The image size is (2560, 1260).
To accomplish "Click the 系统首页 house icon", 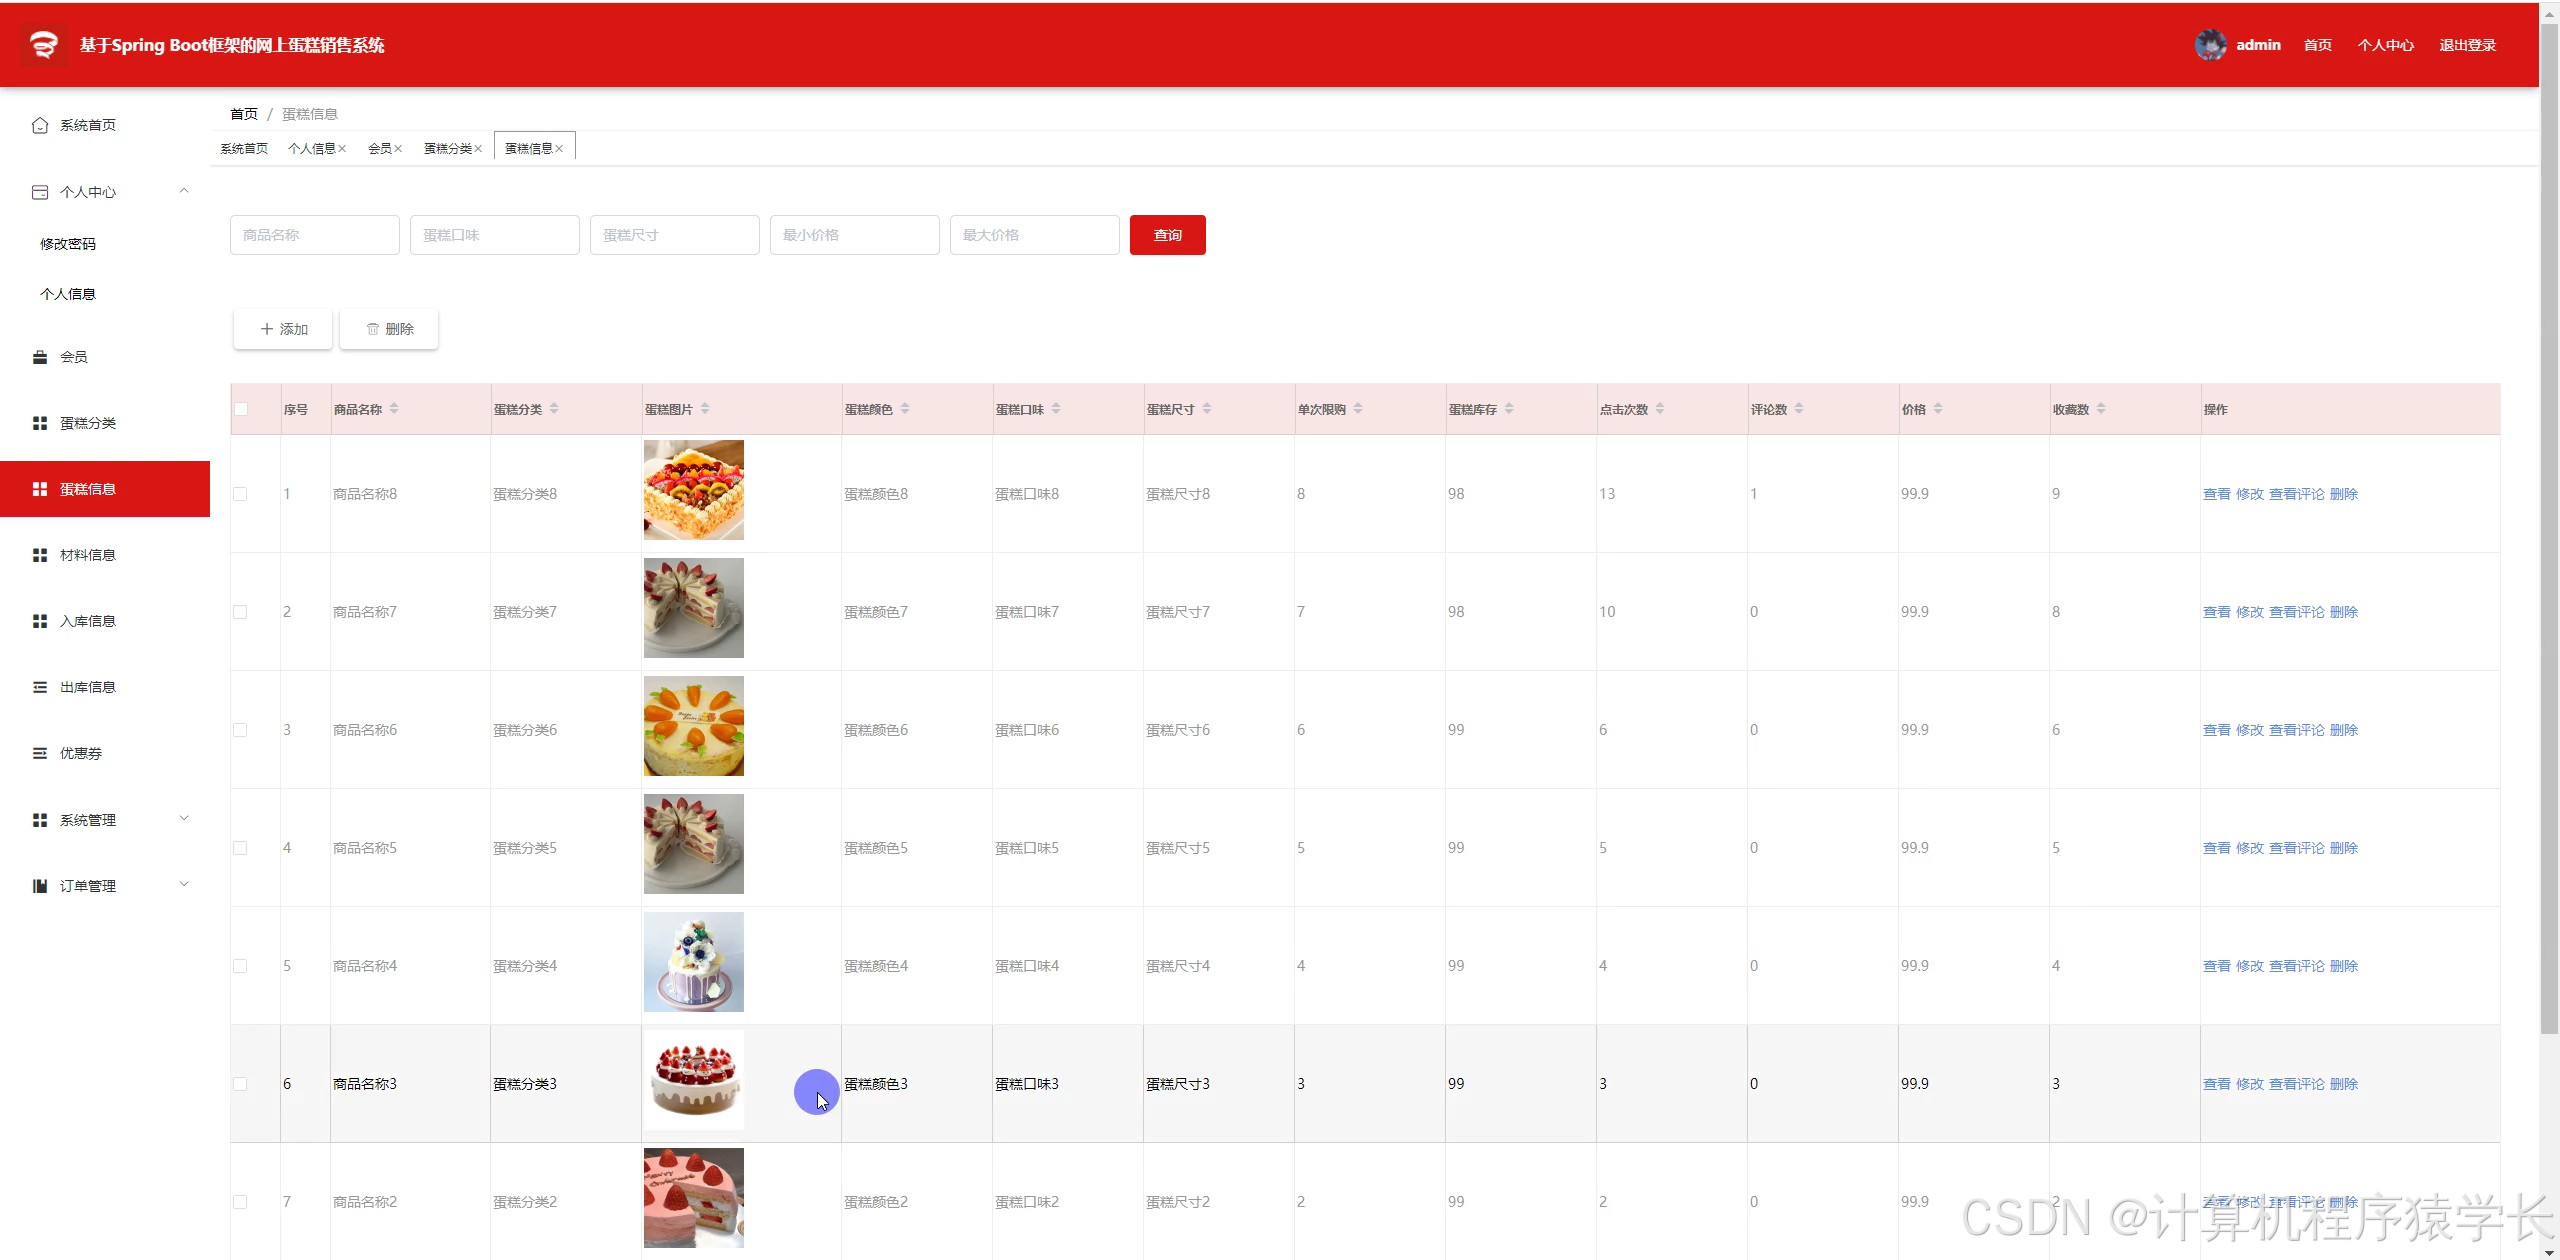I will pyautogui.click(x=40, y=125).
